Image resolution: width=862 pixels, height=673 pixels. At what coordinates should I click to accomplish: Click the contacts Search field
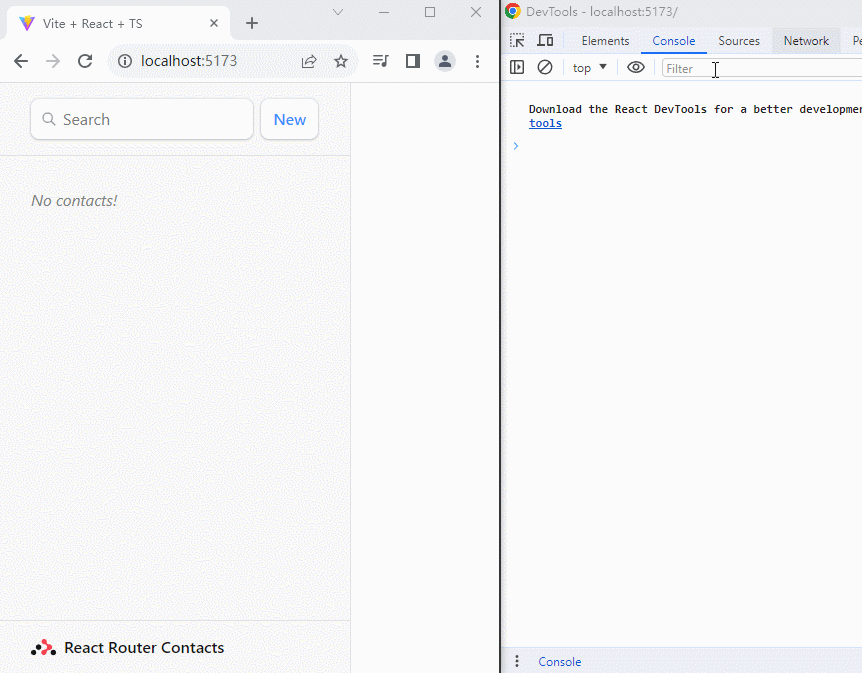point(142,119)
